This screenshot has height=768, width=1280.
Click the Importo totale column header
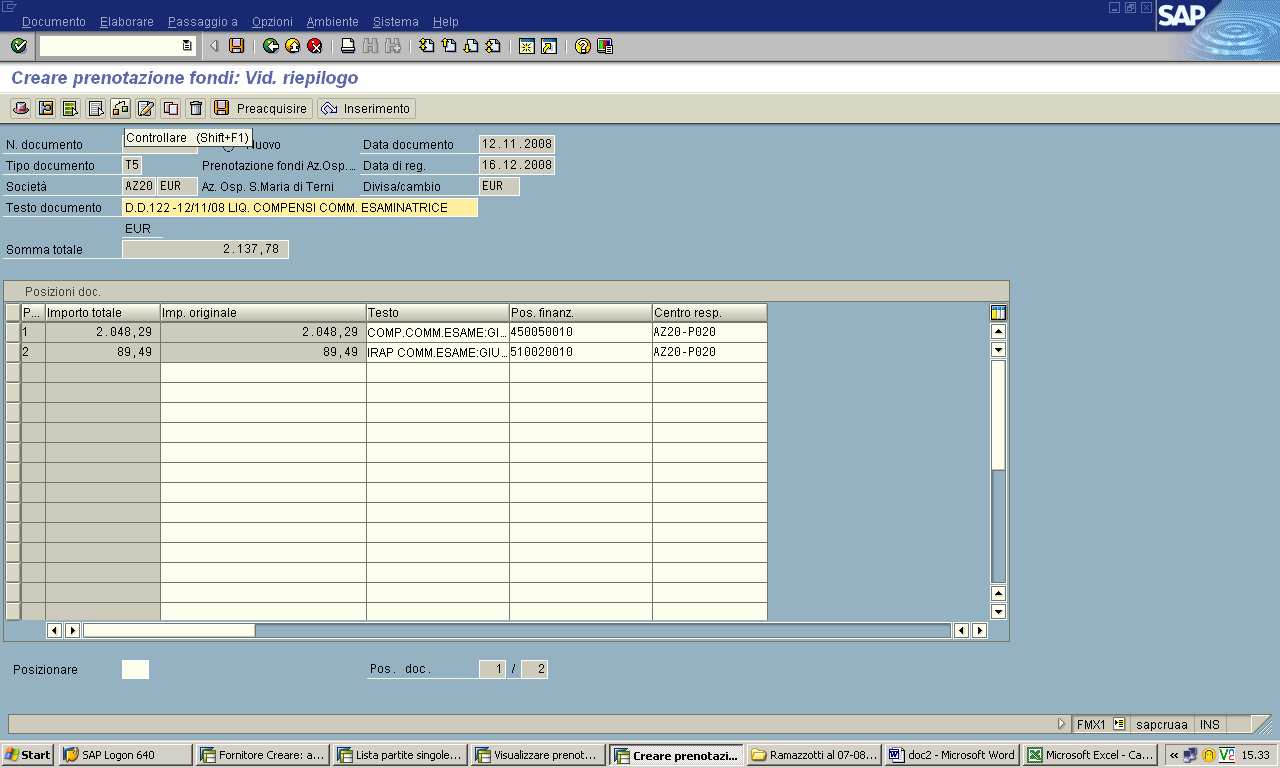coord(103,313)
